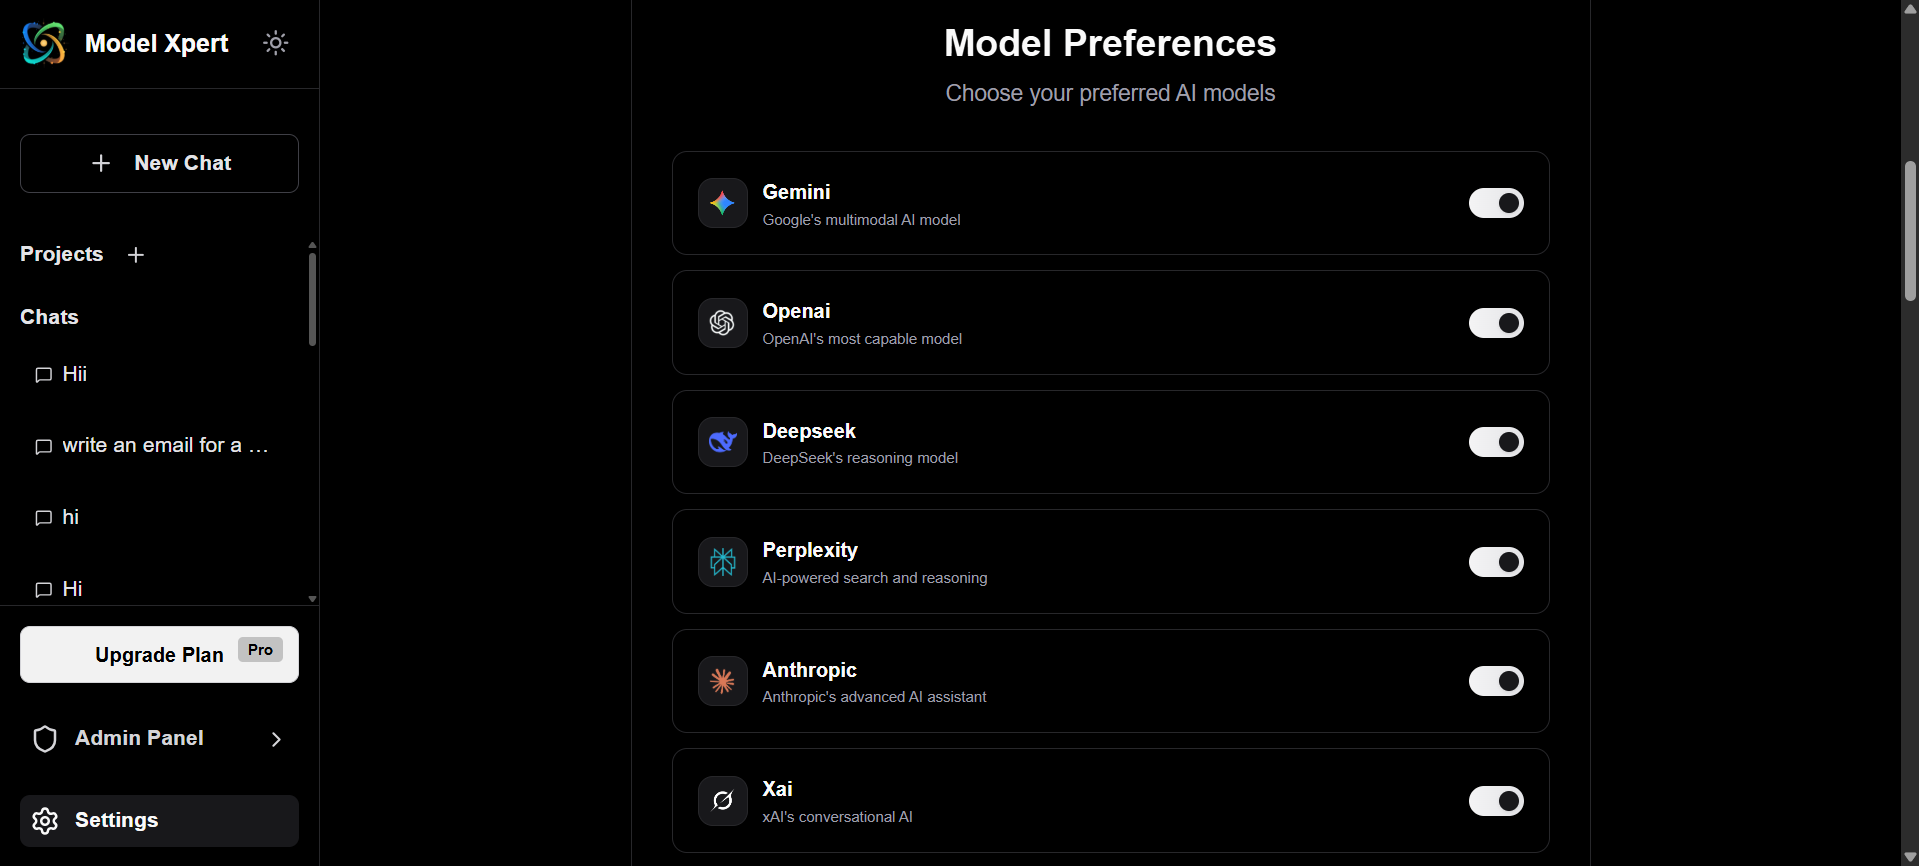Disable the Gemini model toggle
Image resolution: width=1919 pixels, height=866 pixels.
pyautogui.click(x=1495, y=203)
